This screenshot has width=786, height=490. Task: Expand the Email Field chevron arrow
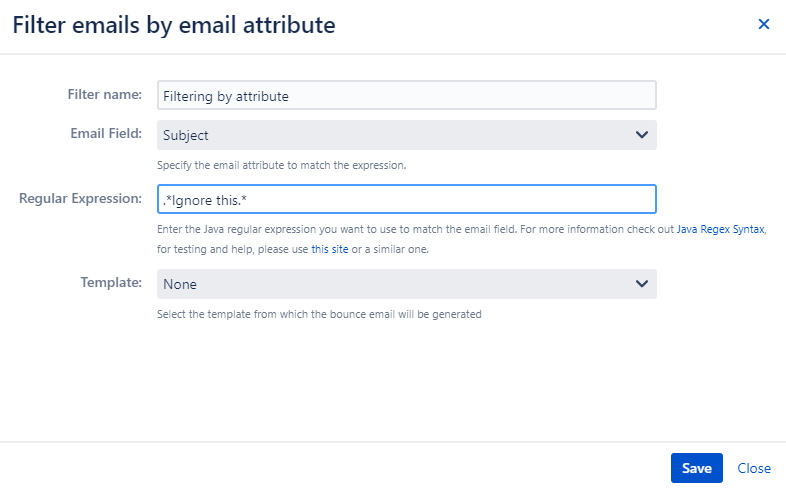(x=642, y=135)
